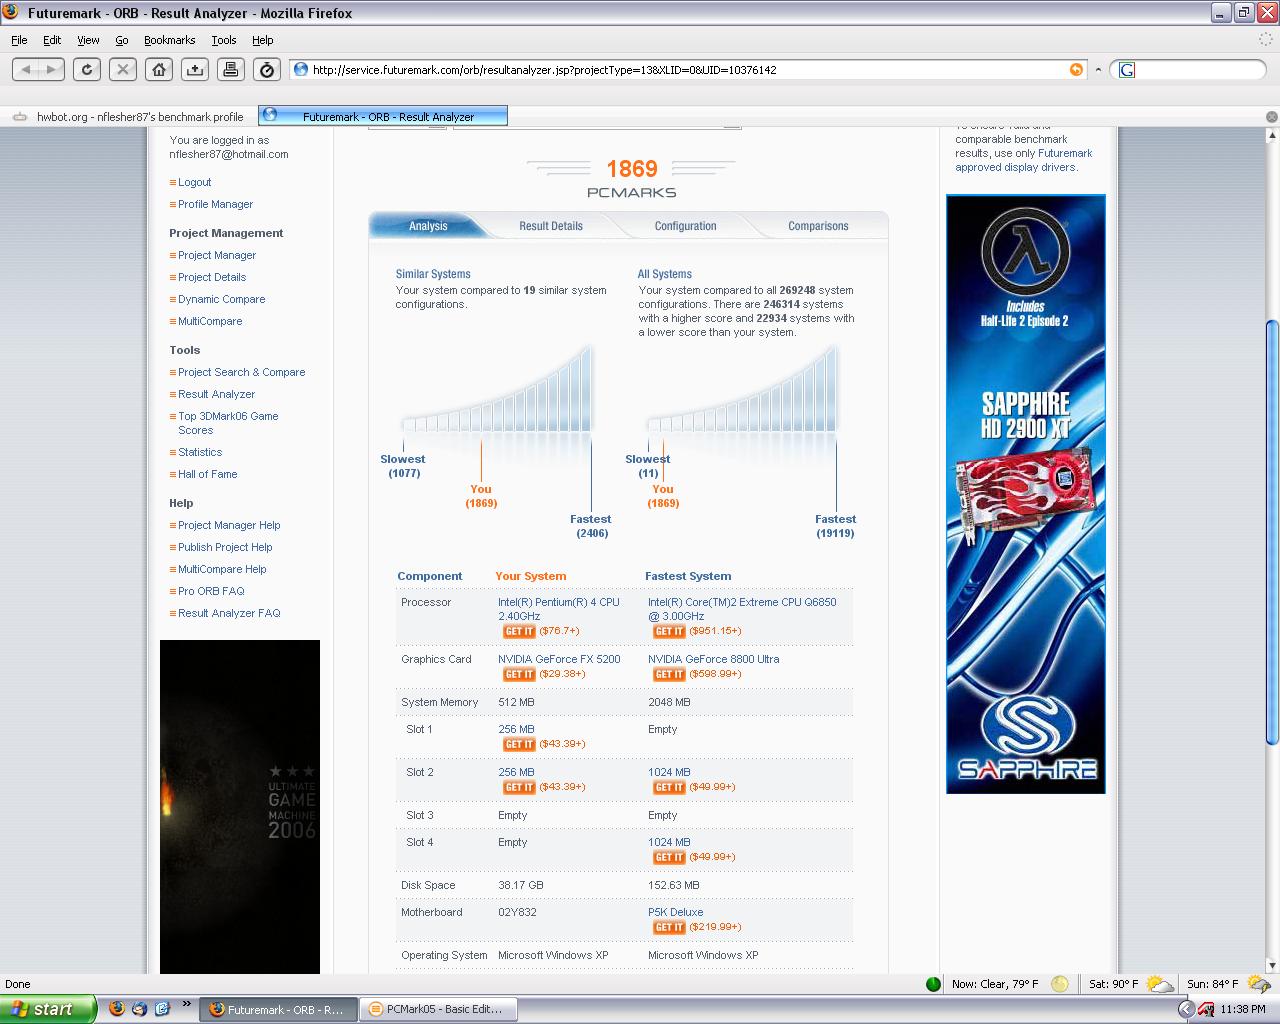Screen dimensions: 1280x1024
Task: Open the Help menu
Action: click(x=262, y=40)
